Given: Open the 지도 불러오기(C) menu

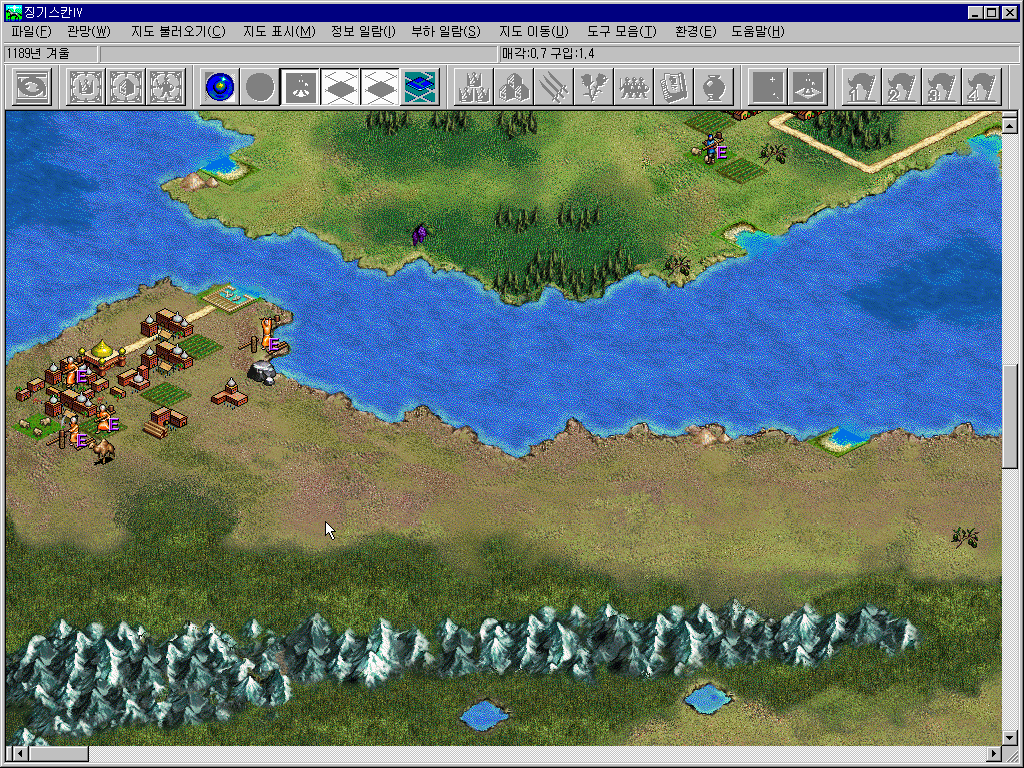Looking at the screenshot, I should (x=178, y=31).
